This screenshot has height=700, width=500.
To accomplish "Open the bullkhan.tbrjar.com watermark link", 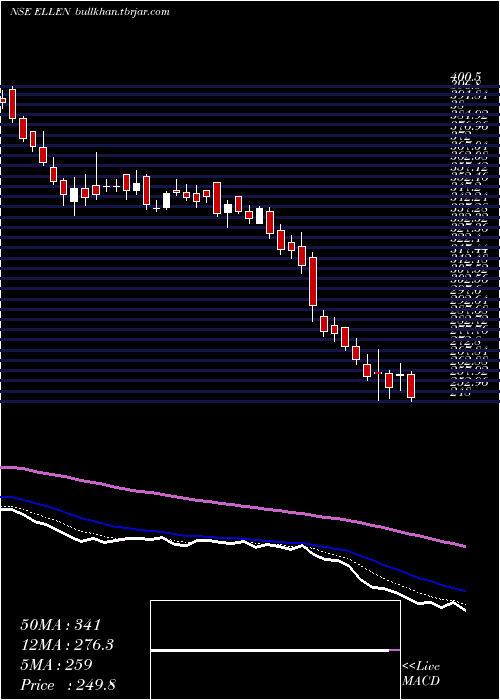I will 121,12.
